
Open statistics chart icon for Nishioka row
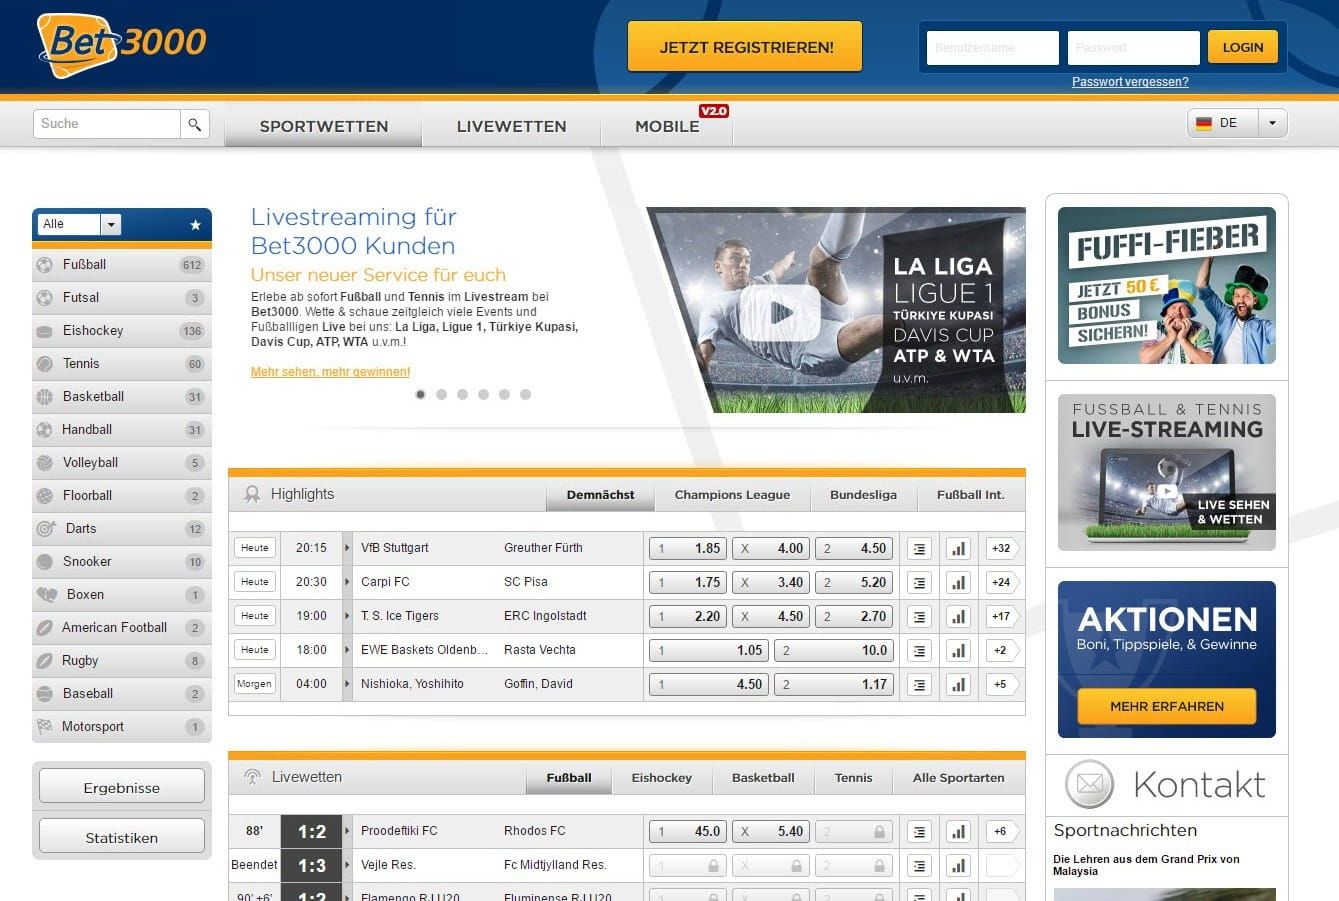point(958,684)
